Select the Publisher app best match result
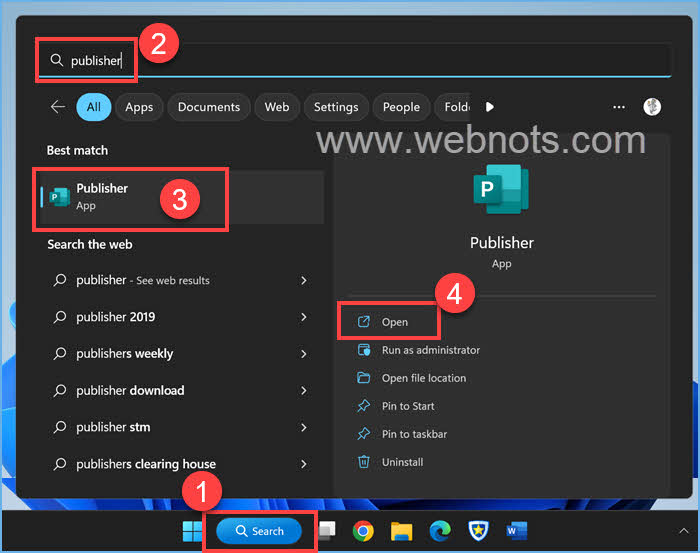The height and width of the screenshot is (553, 700). click(x=182, y=197)
